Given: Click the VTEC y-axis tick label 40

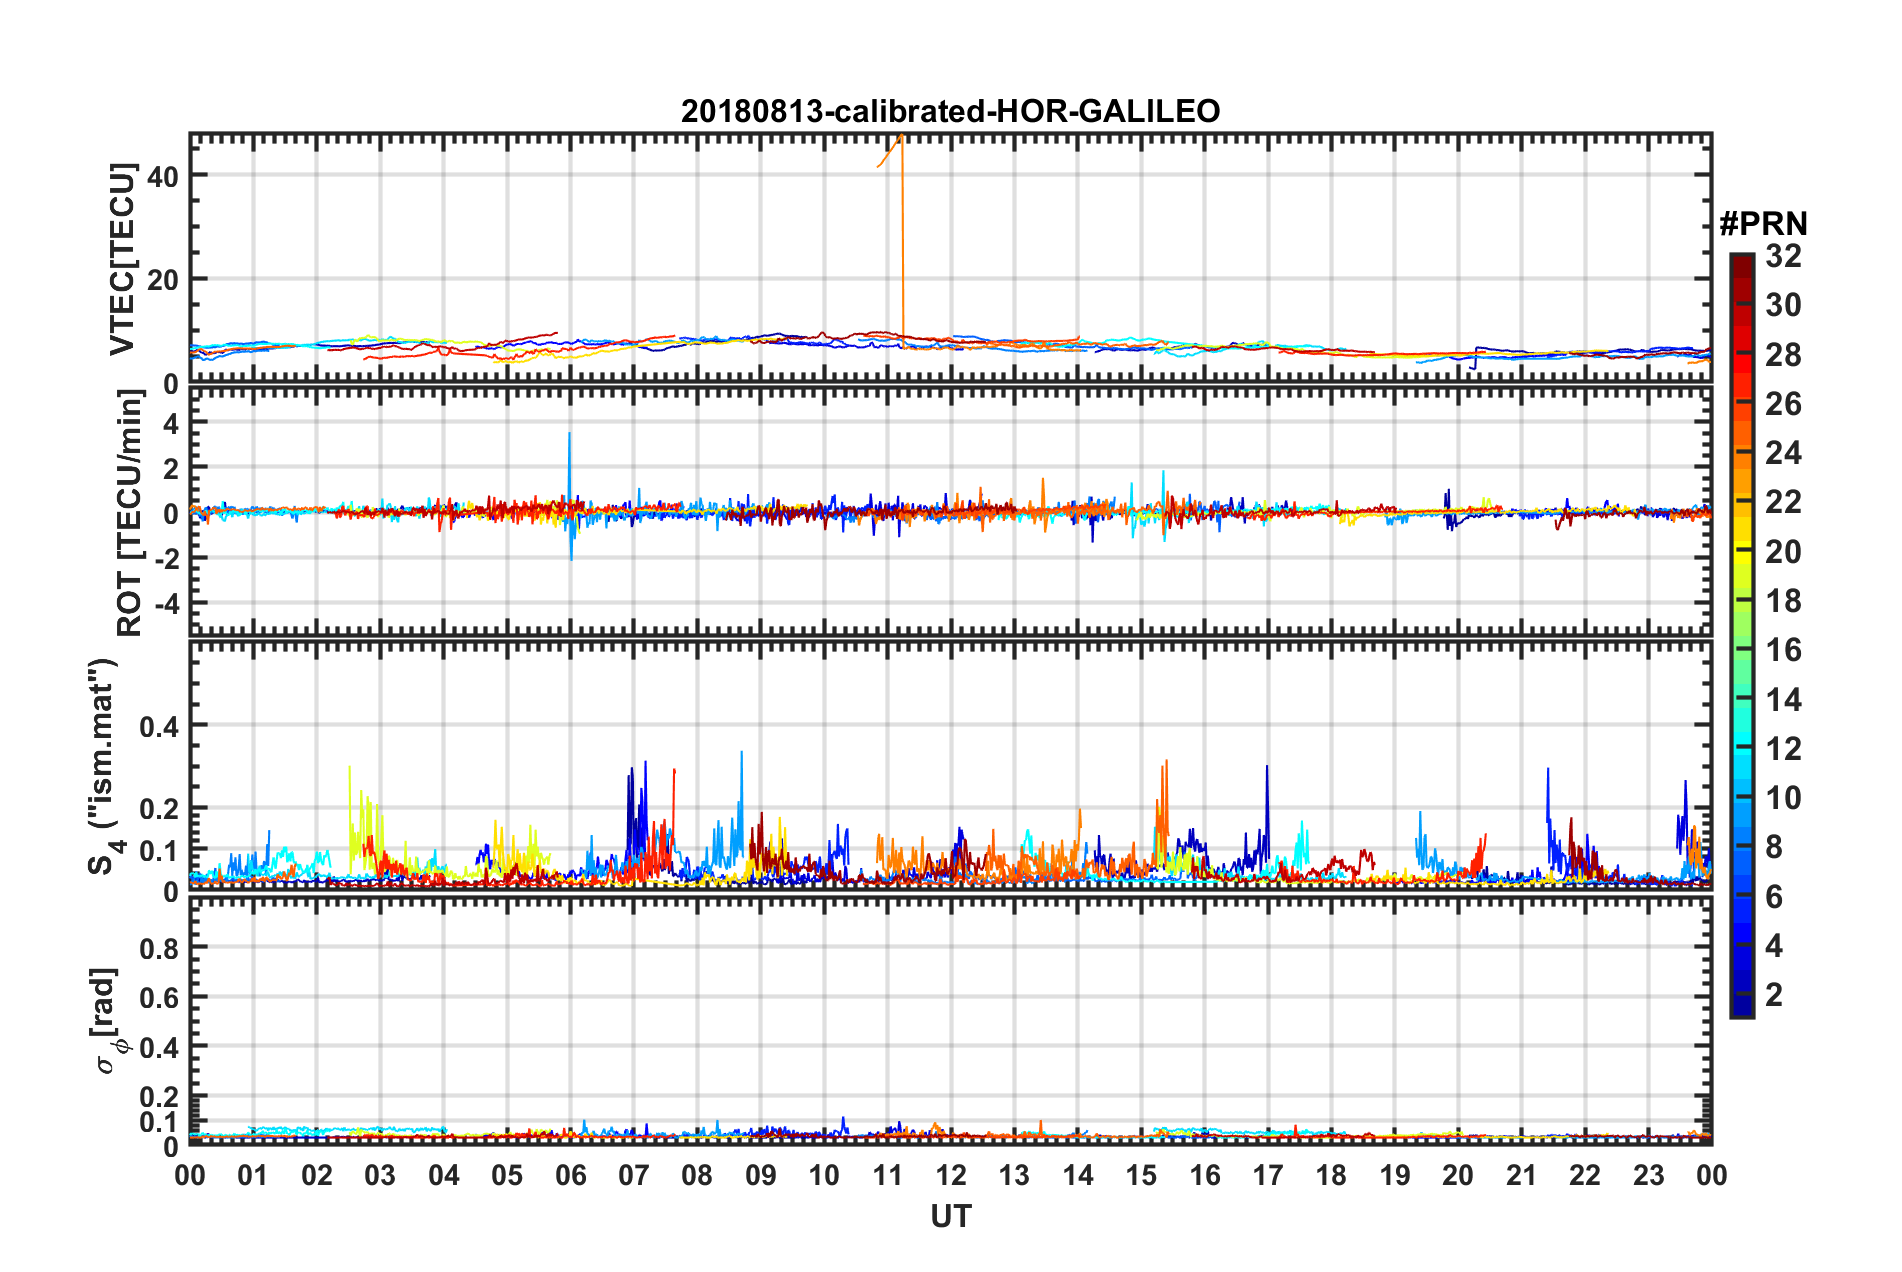Looking at the screenshot, I should coord(163,176).
